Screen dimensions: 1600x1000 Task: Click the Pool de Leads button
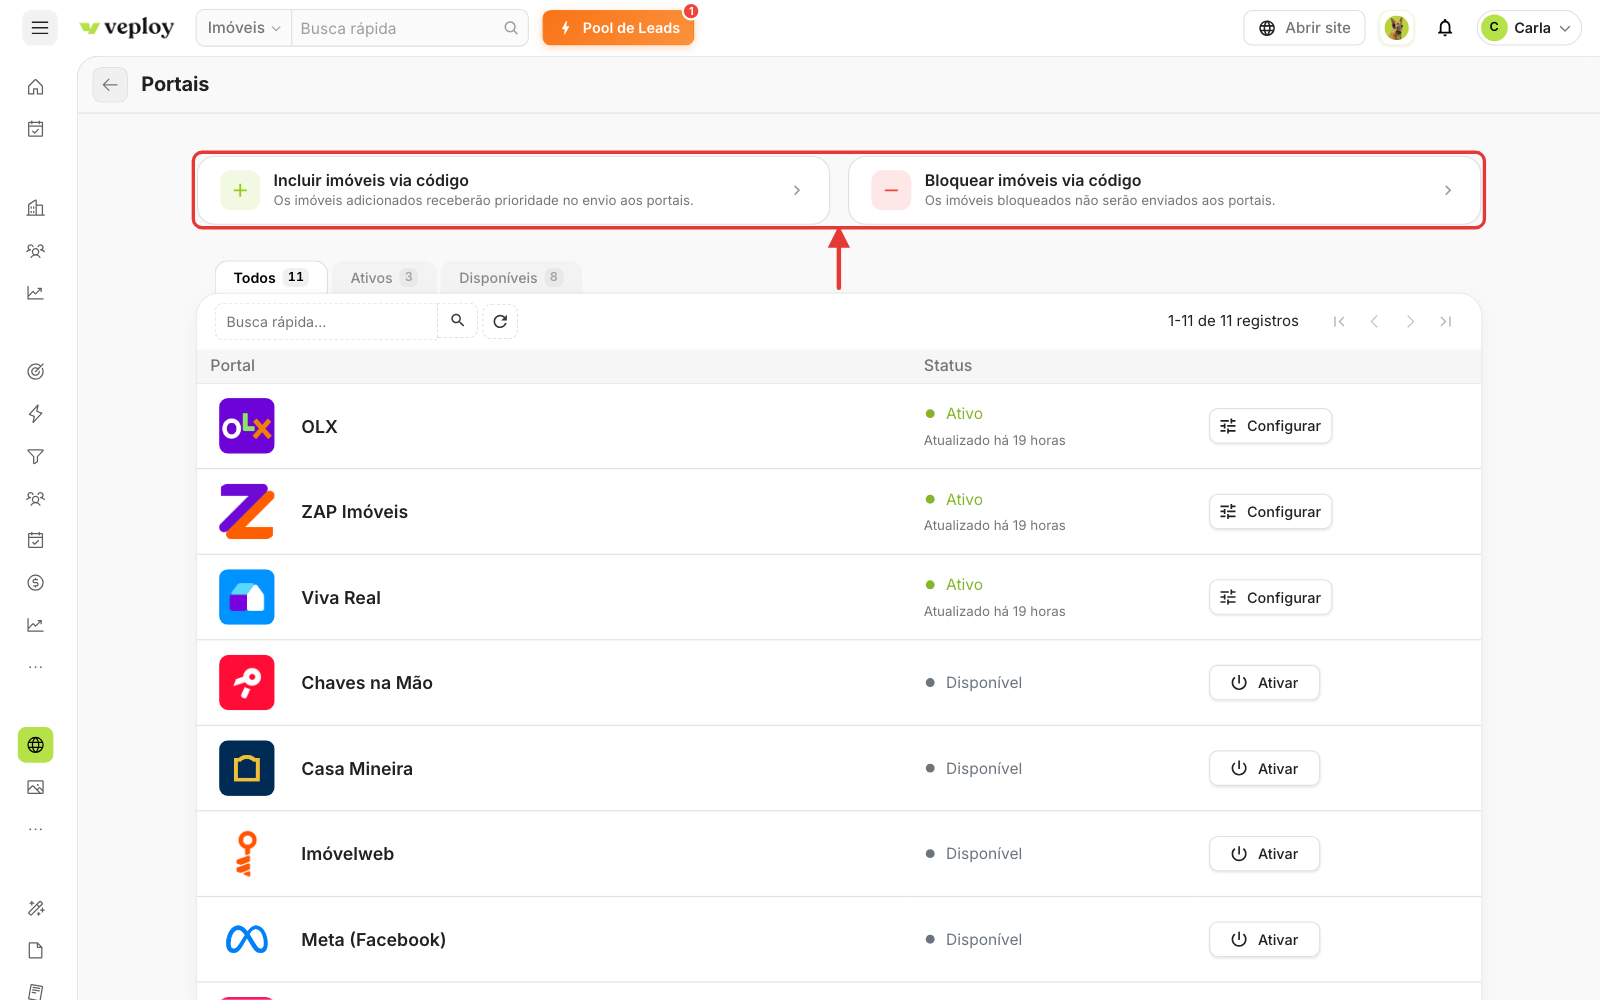619,28
